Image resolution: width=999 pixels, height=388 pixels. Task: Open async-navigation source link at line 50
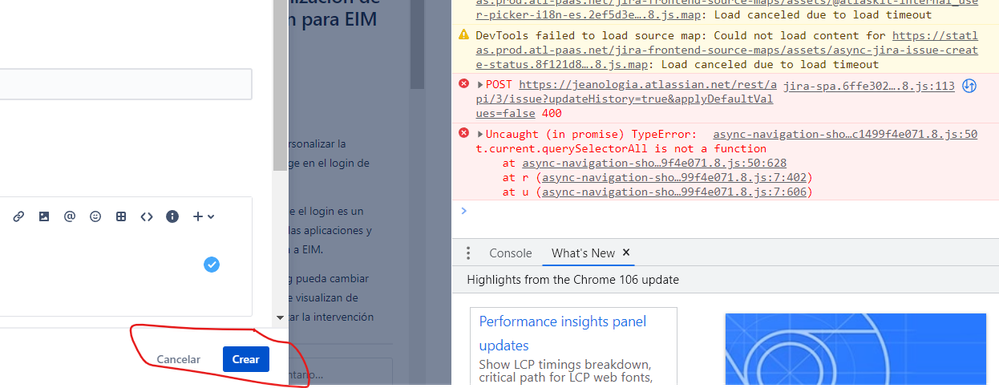[x=845, y=134]
